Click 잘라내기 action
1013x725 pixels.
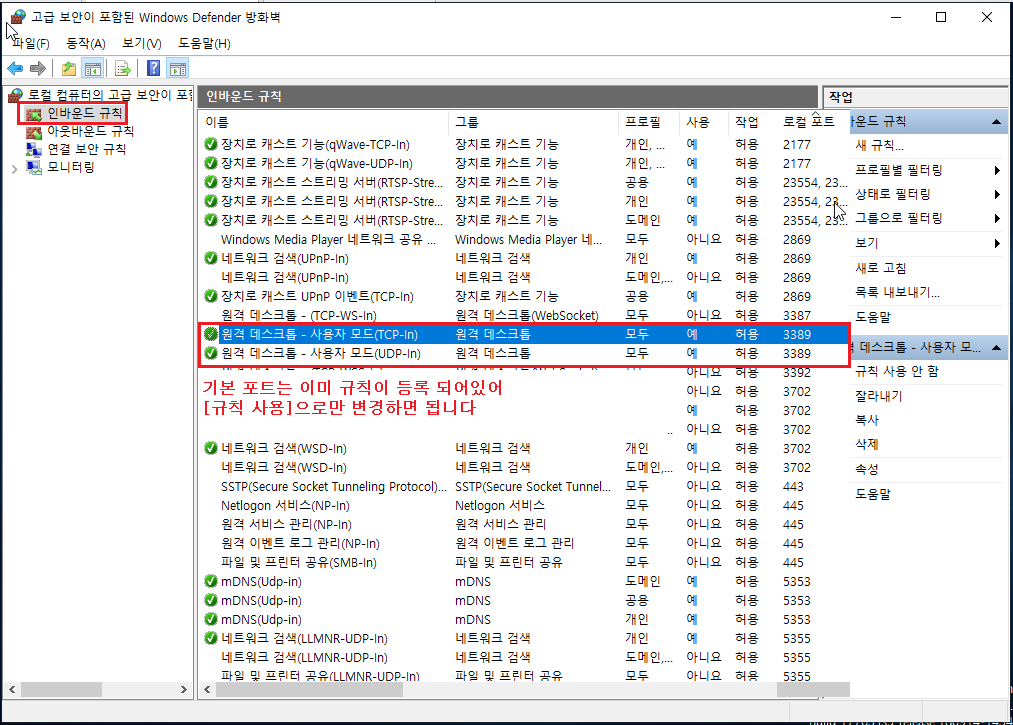click(879, 395)
